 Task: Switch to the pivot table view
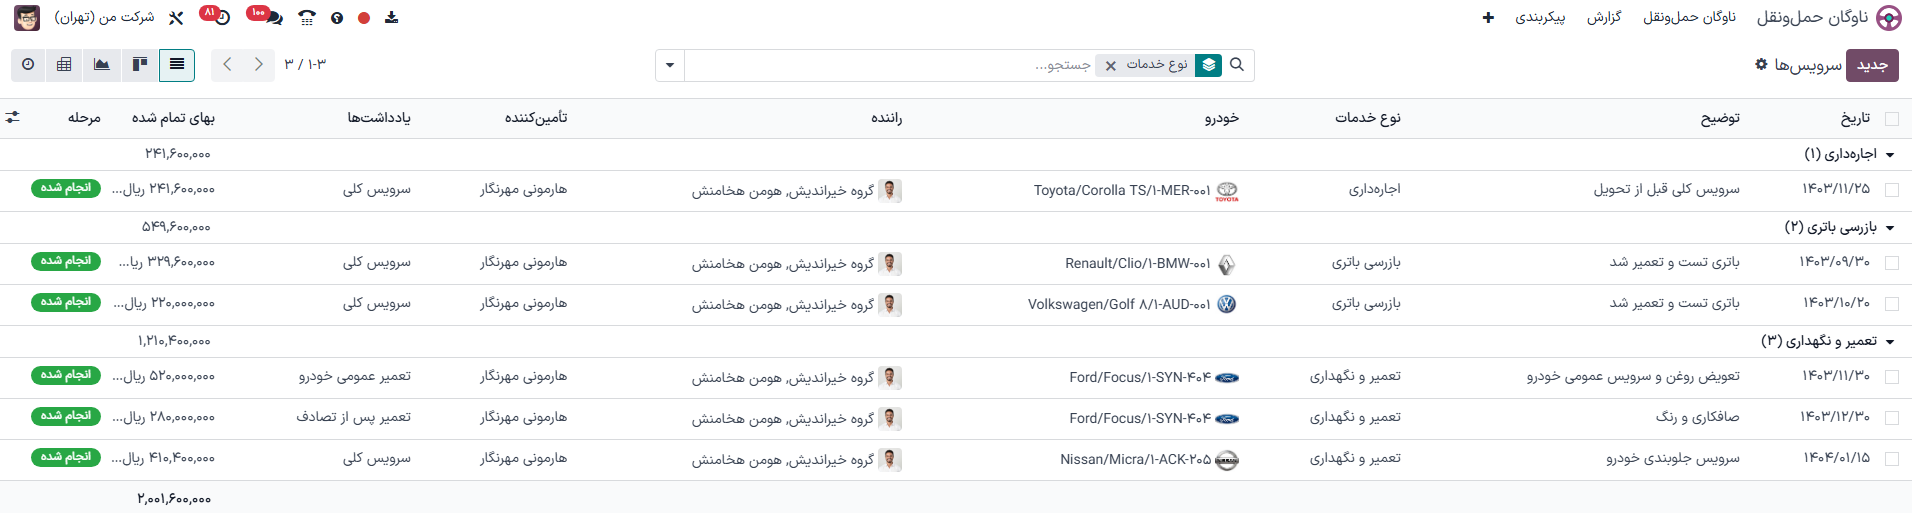click(64, 65)
